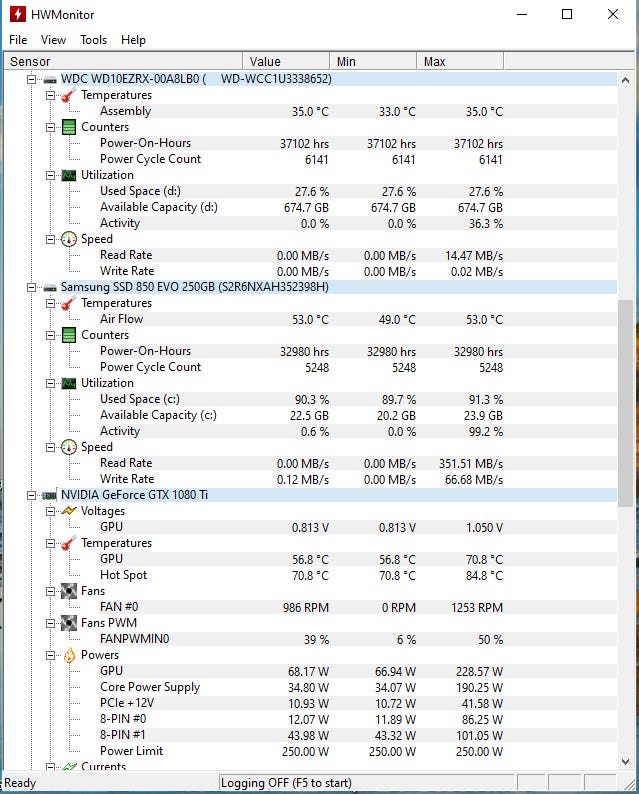Viewport: 639px width, 794px height.
Task: Collapse the NVIDIA Fans group
Action: coord(51,591)
